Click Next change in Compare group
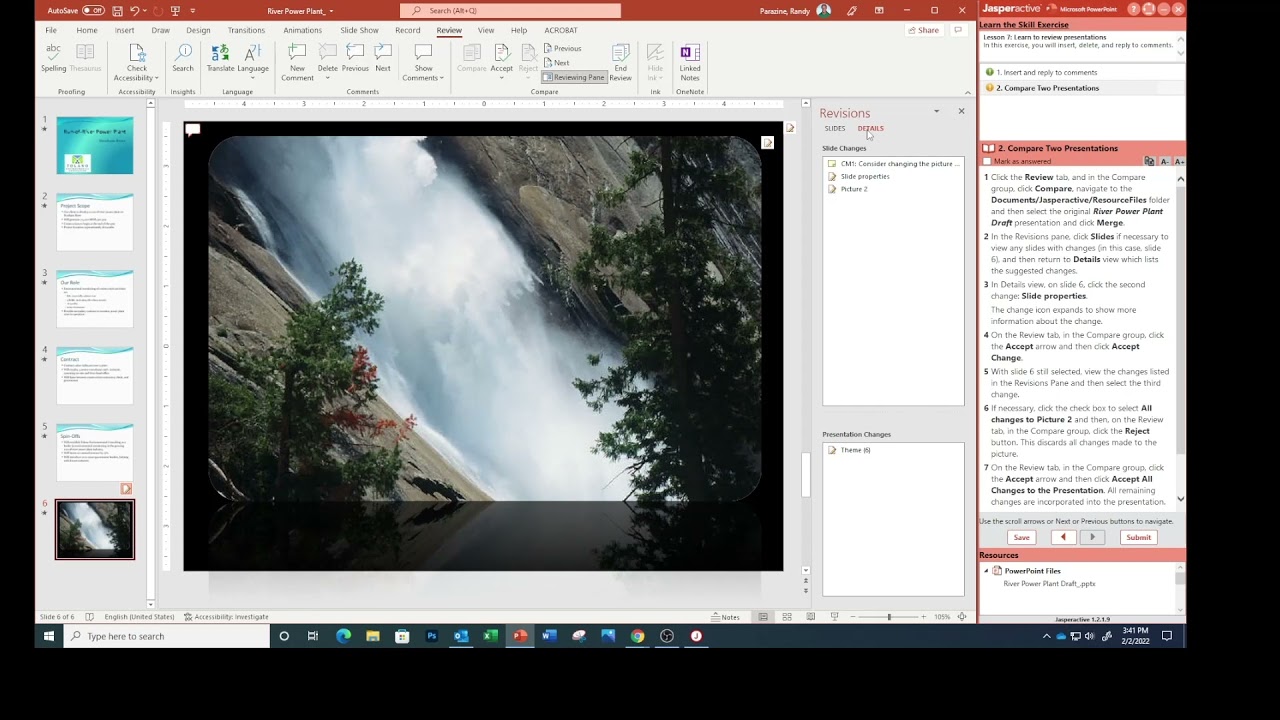The width and height of the screenshot is (1280, 720). (x=558, y=63)
